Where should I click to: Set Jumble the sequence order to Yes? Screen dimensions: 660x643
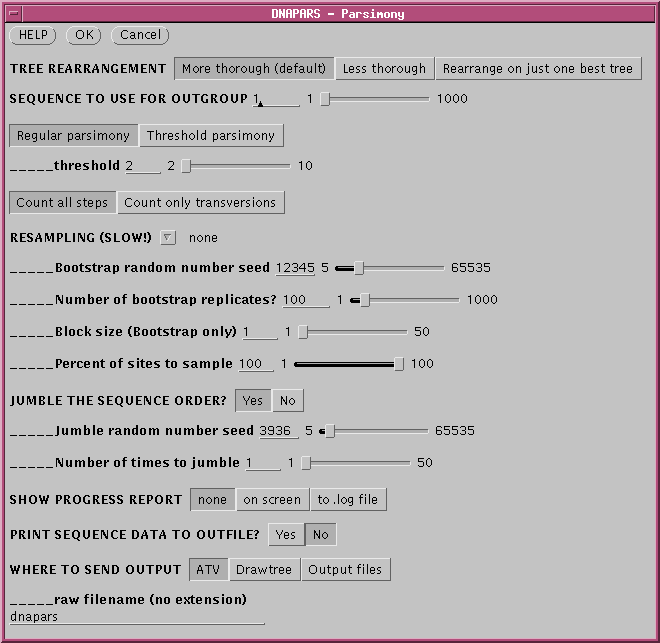pyautogui.click(x=253, y=401)
